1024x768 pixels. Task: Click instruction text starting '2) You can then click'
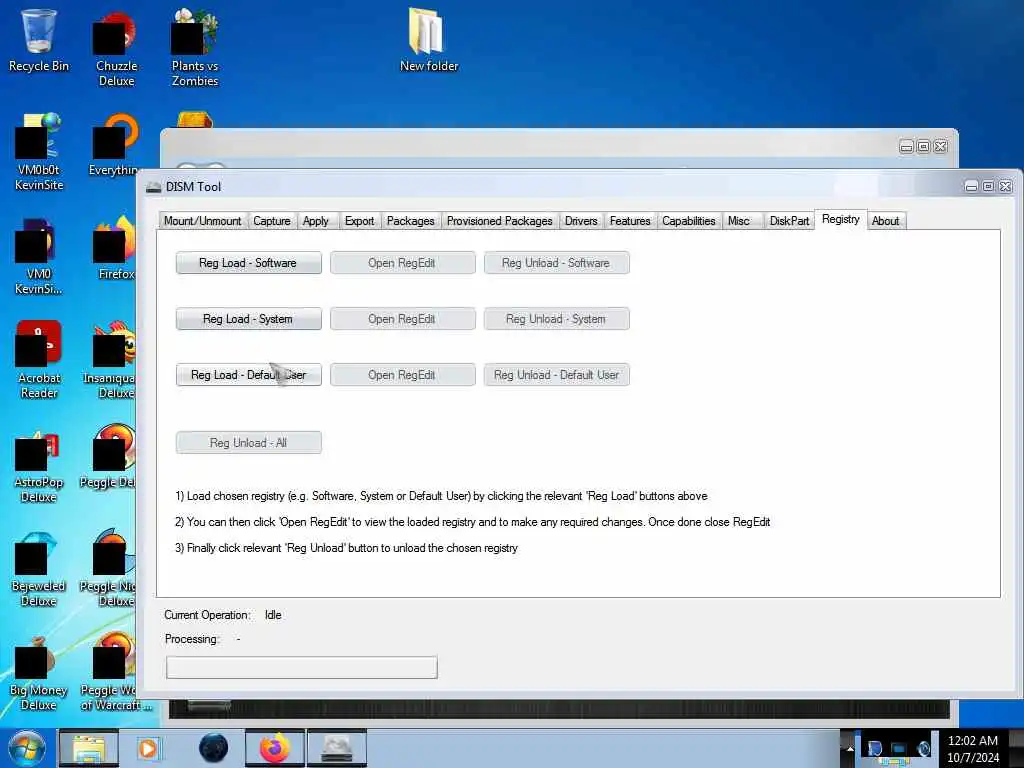[x=473, y=522]
